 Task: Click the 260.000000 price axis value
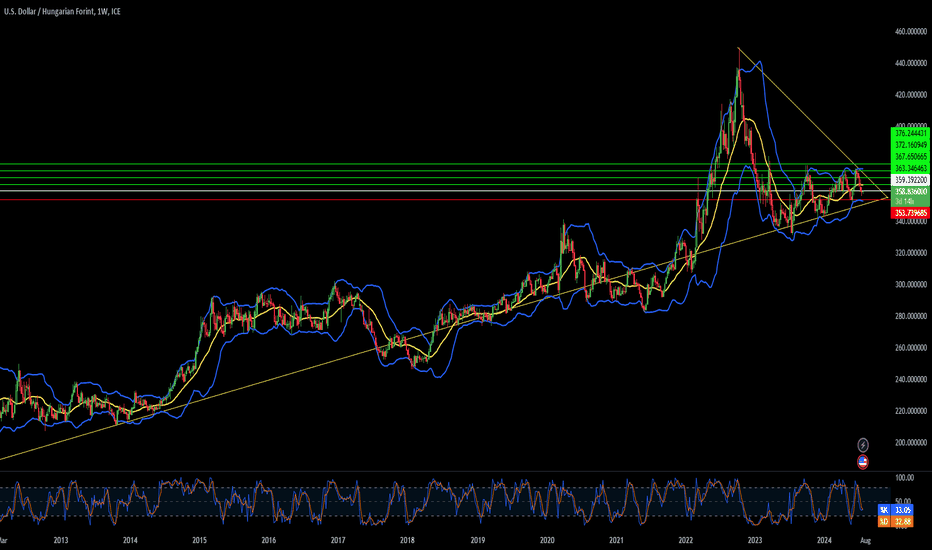pos(911,348)
